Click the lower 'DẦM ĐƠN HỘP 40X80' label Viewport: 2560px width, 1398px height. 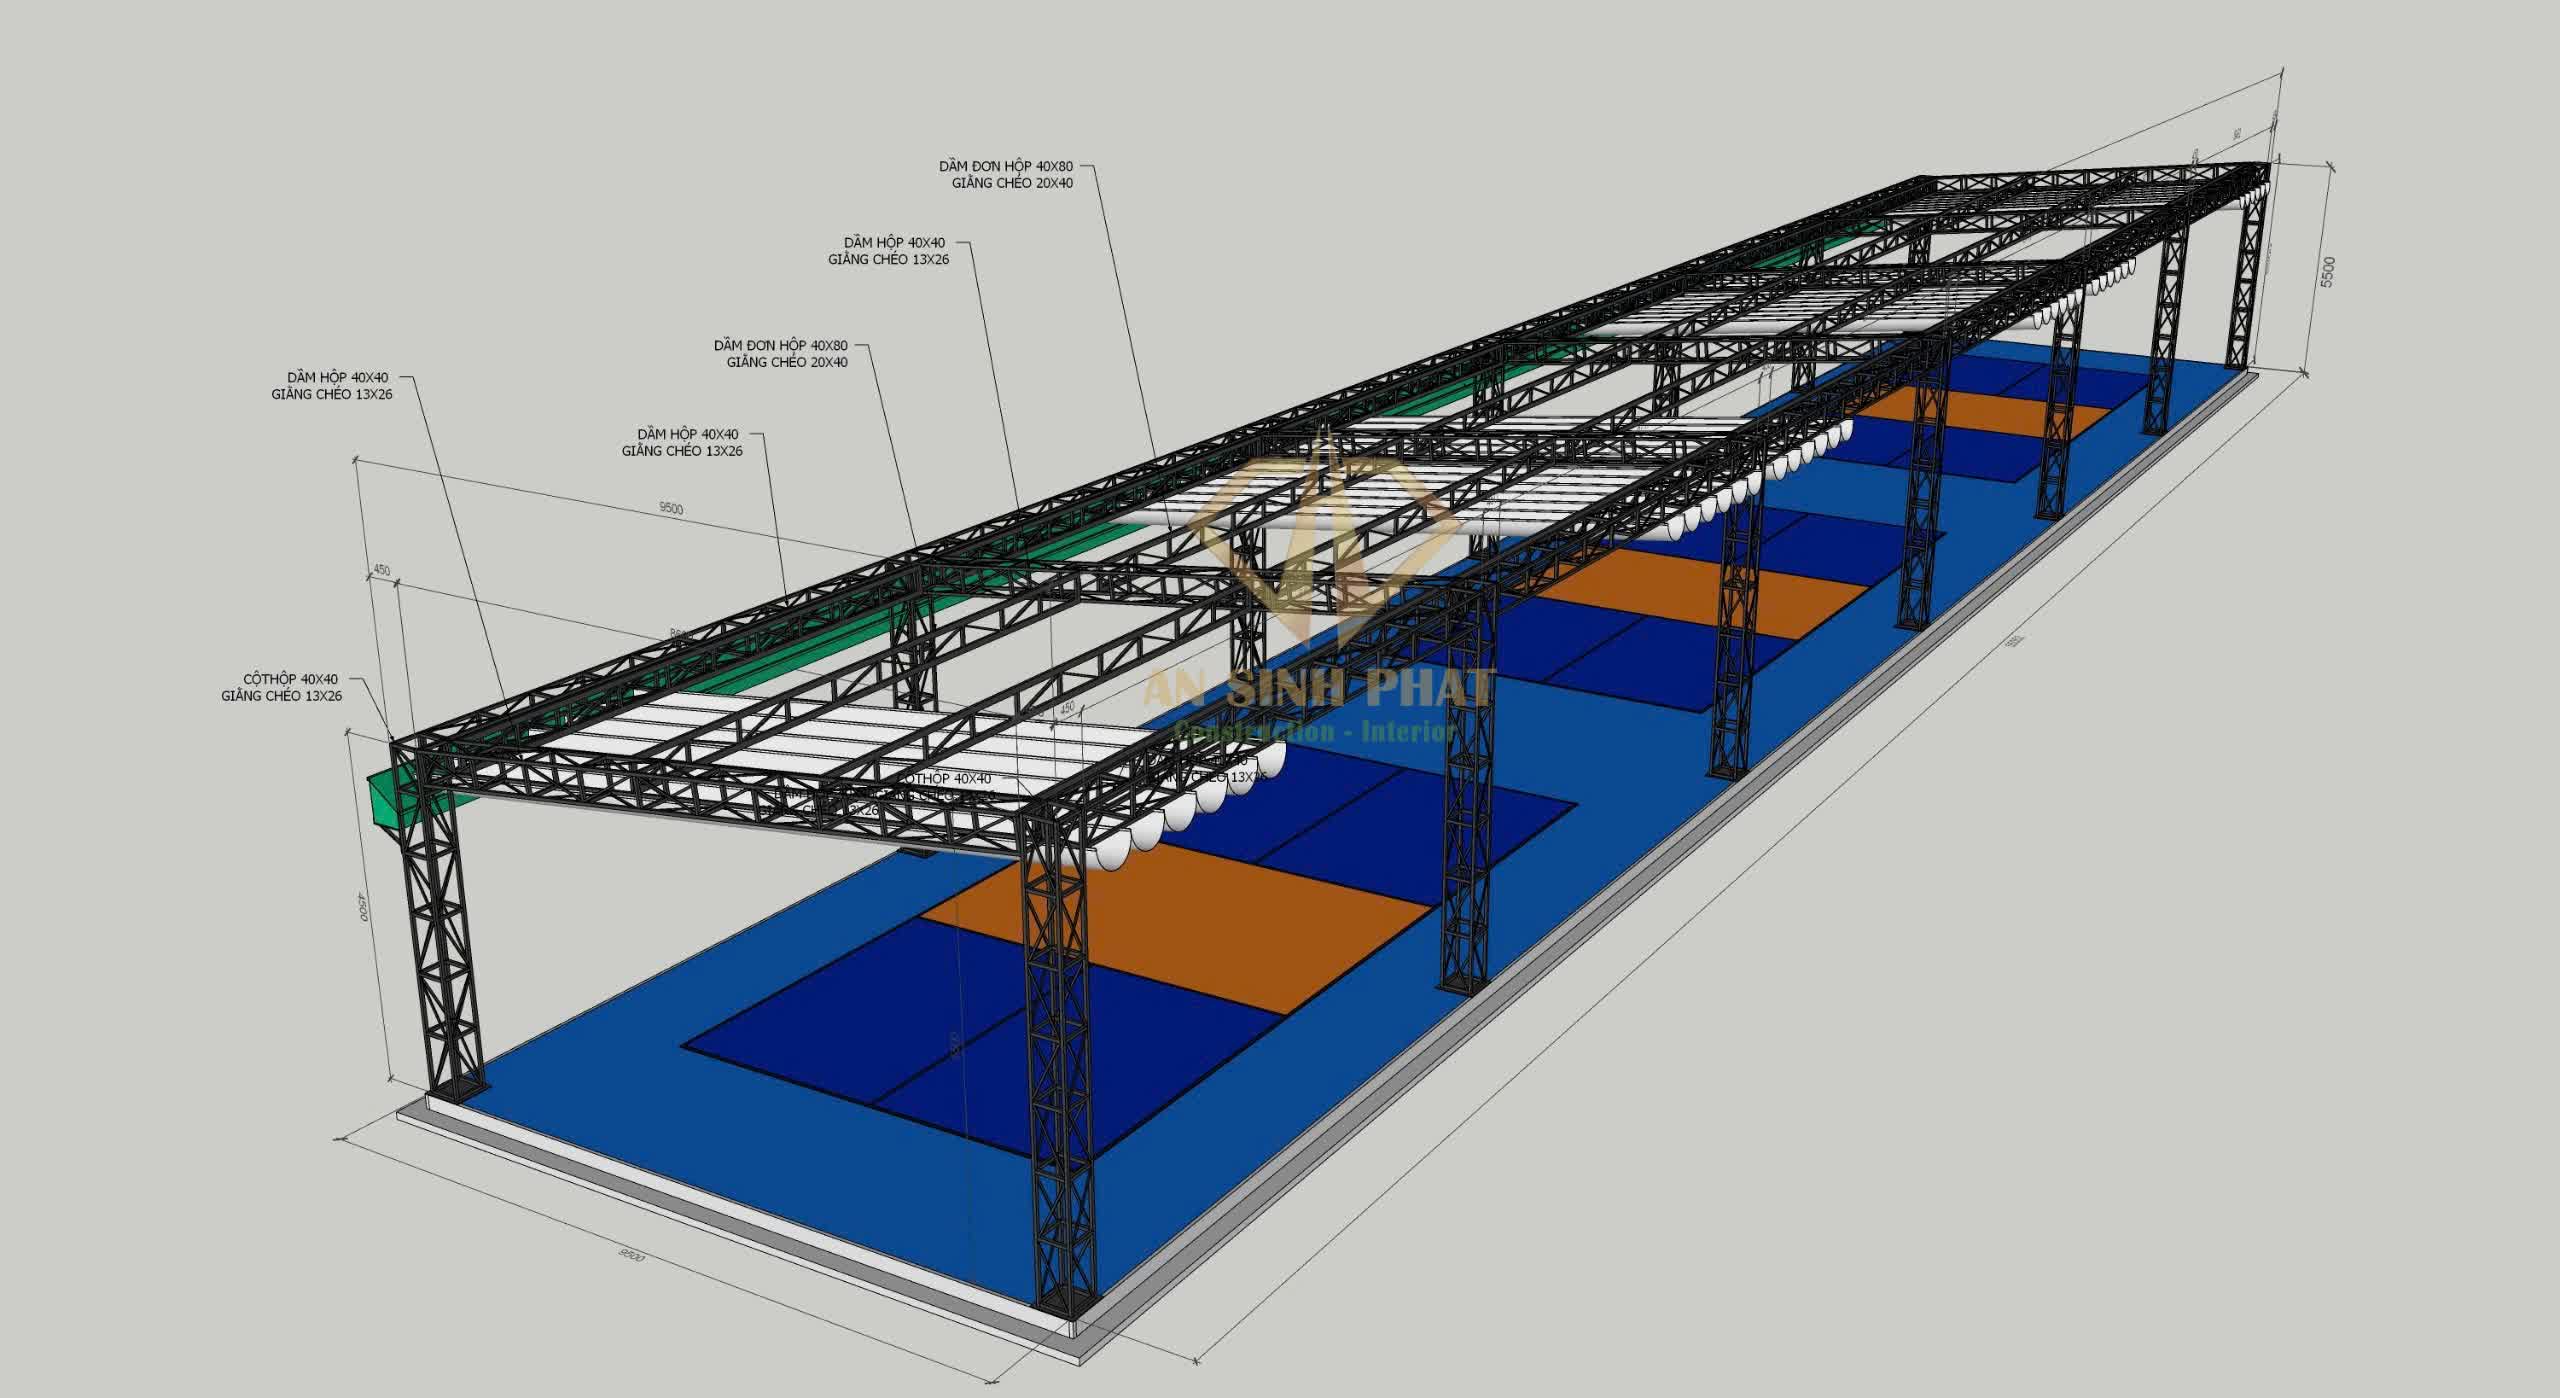(780, 345)
